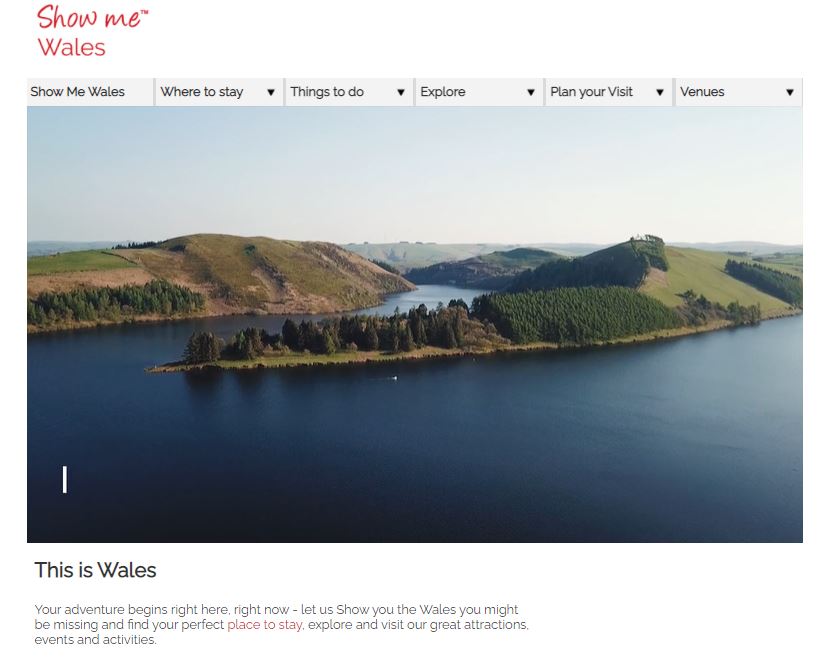This screenshot has height=659, width=822.
Task: Expand the Plan your Visit dropdown arrow
Action: [x=660, y=92]
